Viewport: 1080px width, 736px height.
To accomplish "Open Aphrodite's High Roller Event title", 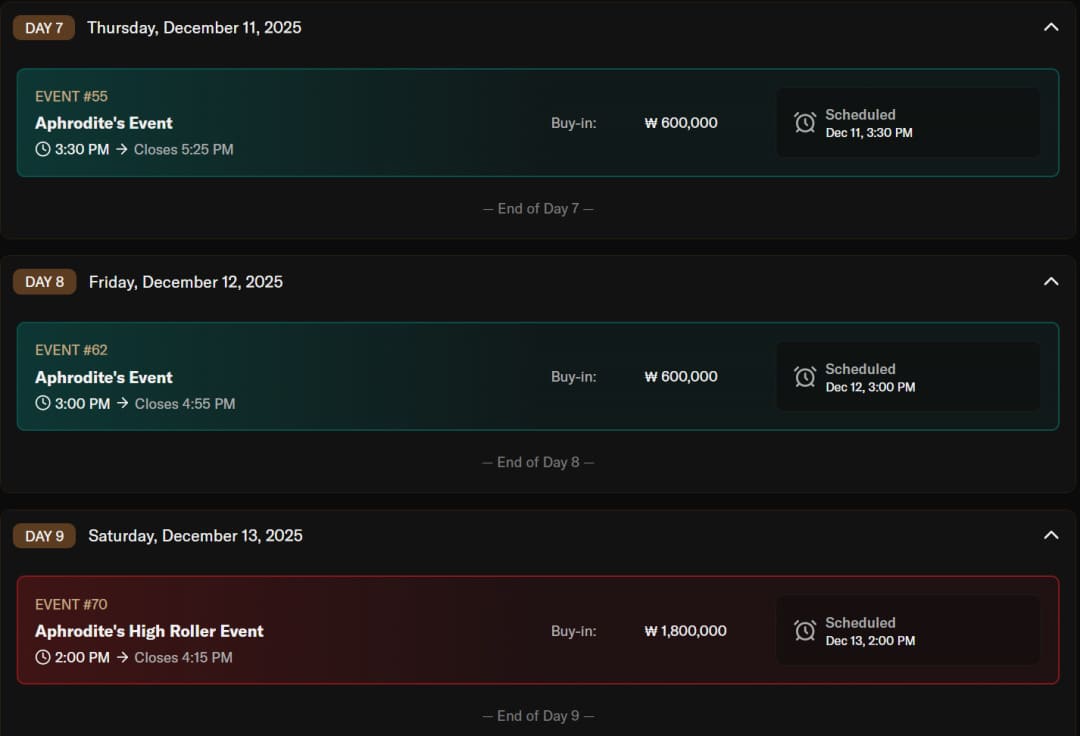I will point(149,631).
